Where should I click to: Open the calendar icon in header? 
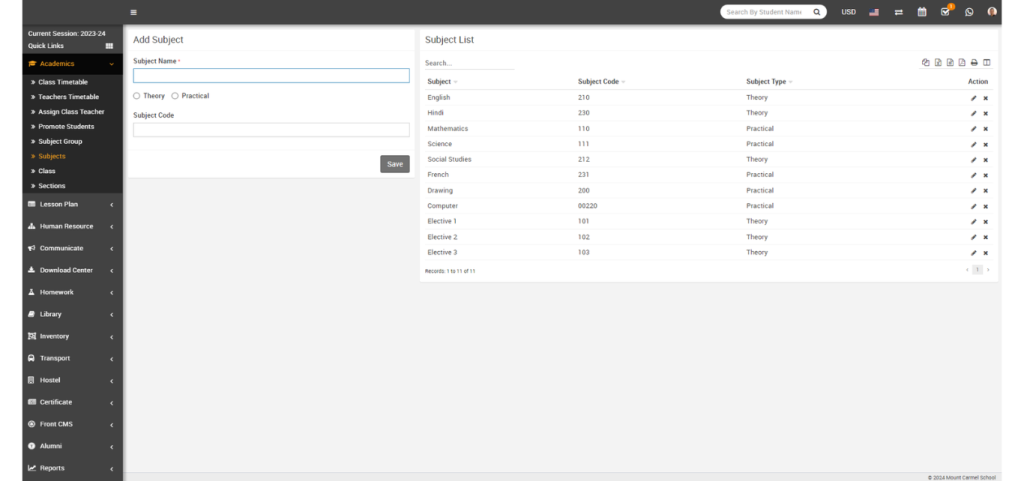click(x=921, y=12)
